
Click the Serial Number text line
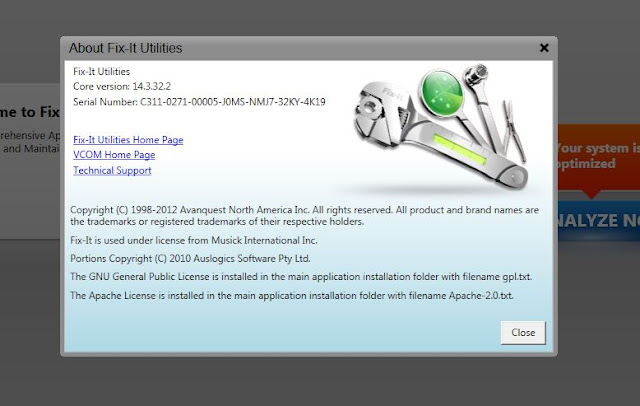(x=199, y=102)
